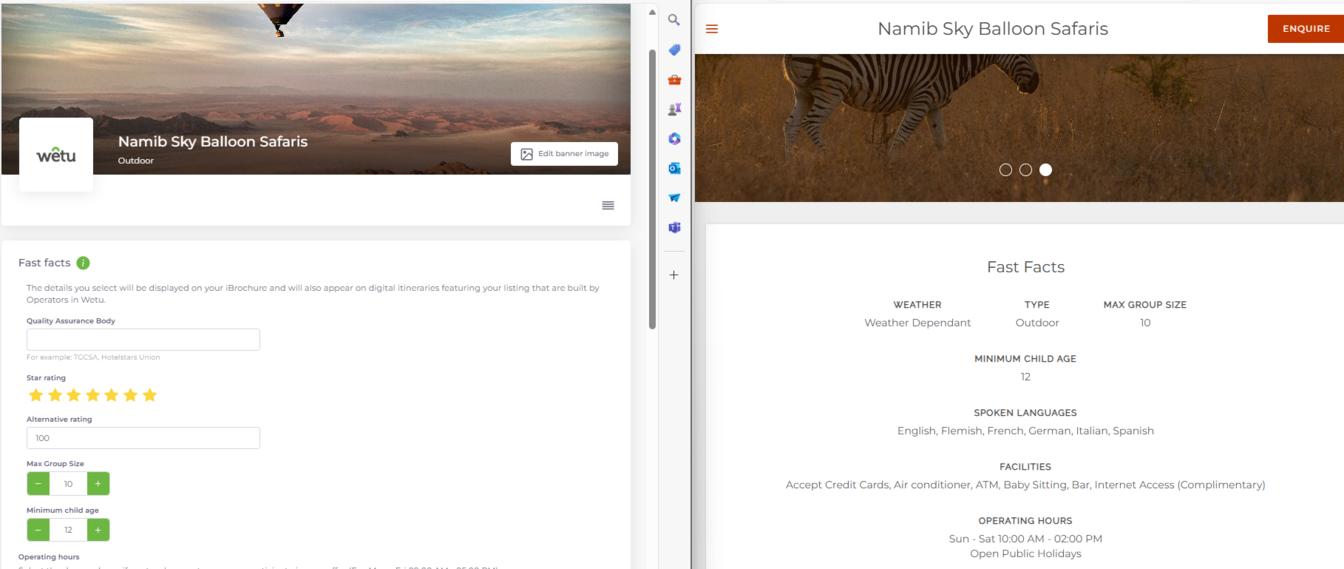Open the red toolbox sidebar icon
Viewport: 1344px width, 569px height.
tap(674, 80)
